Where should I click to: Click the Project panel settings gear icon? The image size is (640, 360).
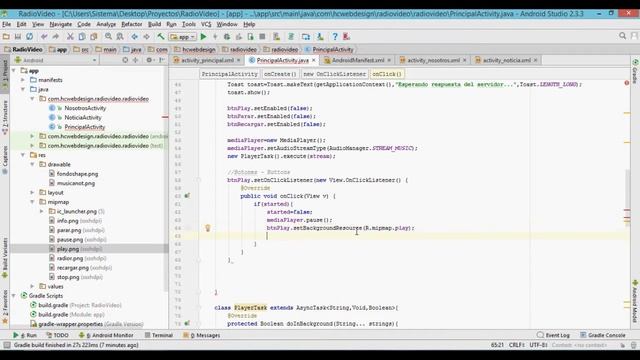tap(149, 60)
